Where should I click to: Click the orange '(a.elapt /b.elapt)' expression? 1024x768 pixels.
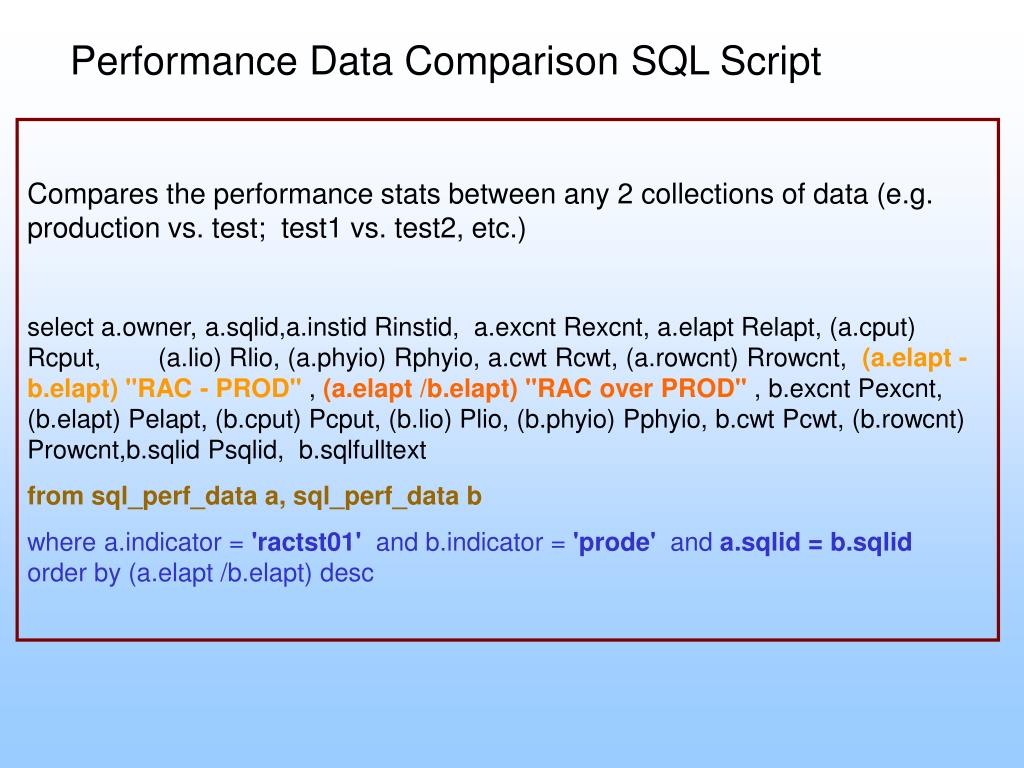[420, 388]
